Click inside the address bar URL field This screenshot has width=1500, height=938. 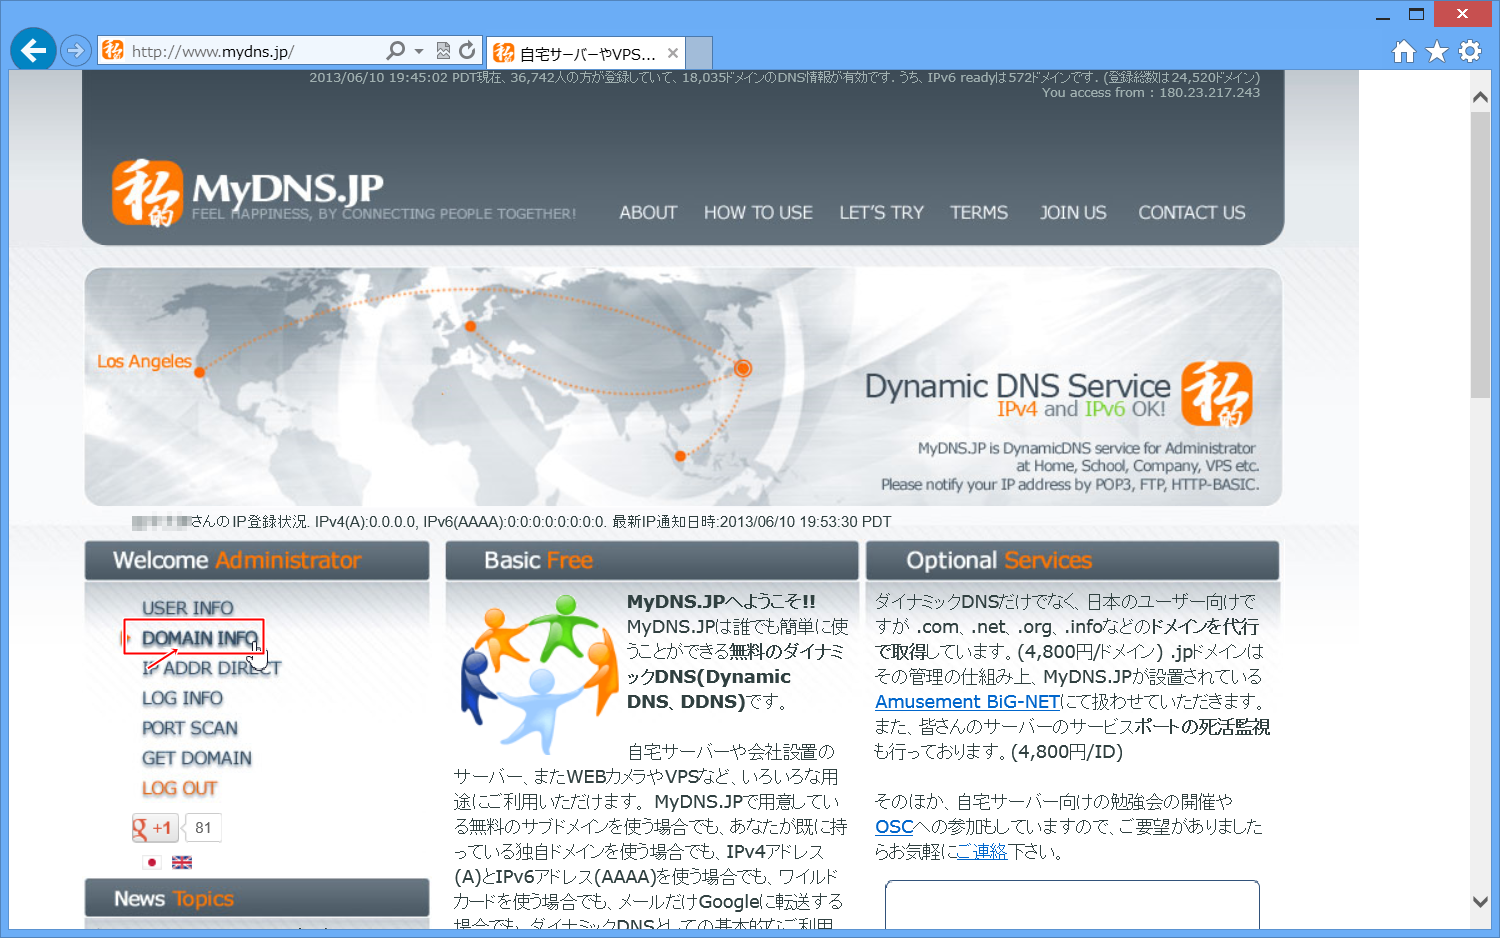point(250,50)
